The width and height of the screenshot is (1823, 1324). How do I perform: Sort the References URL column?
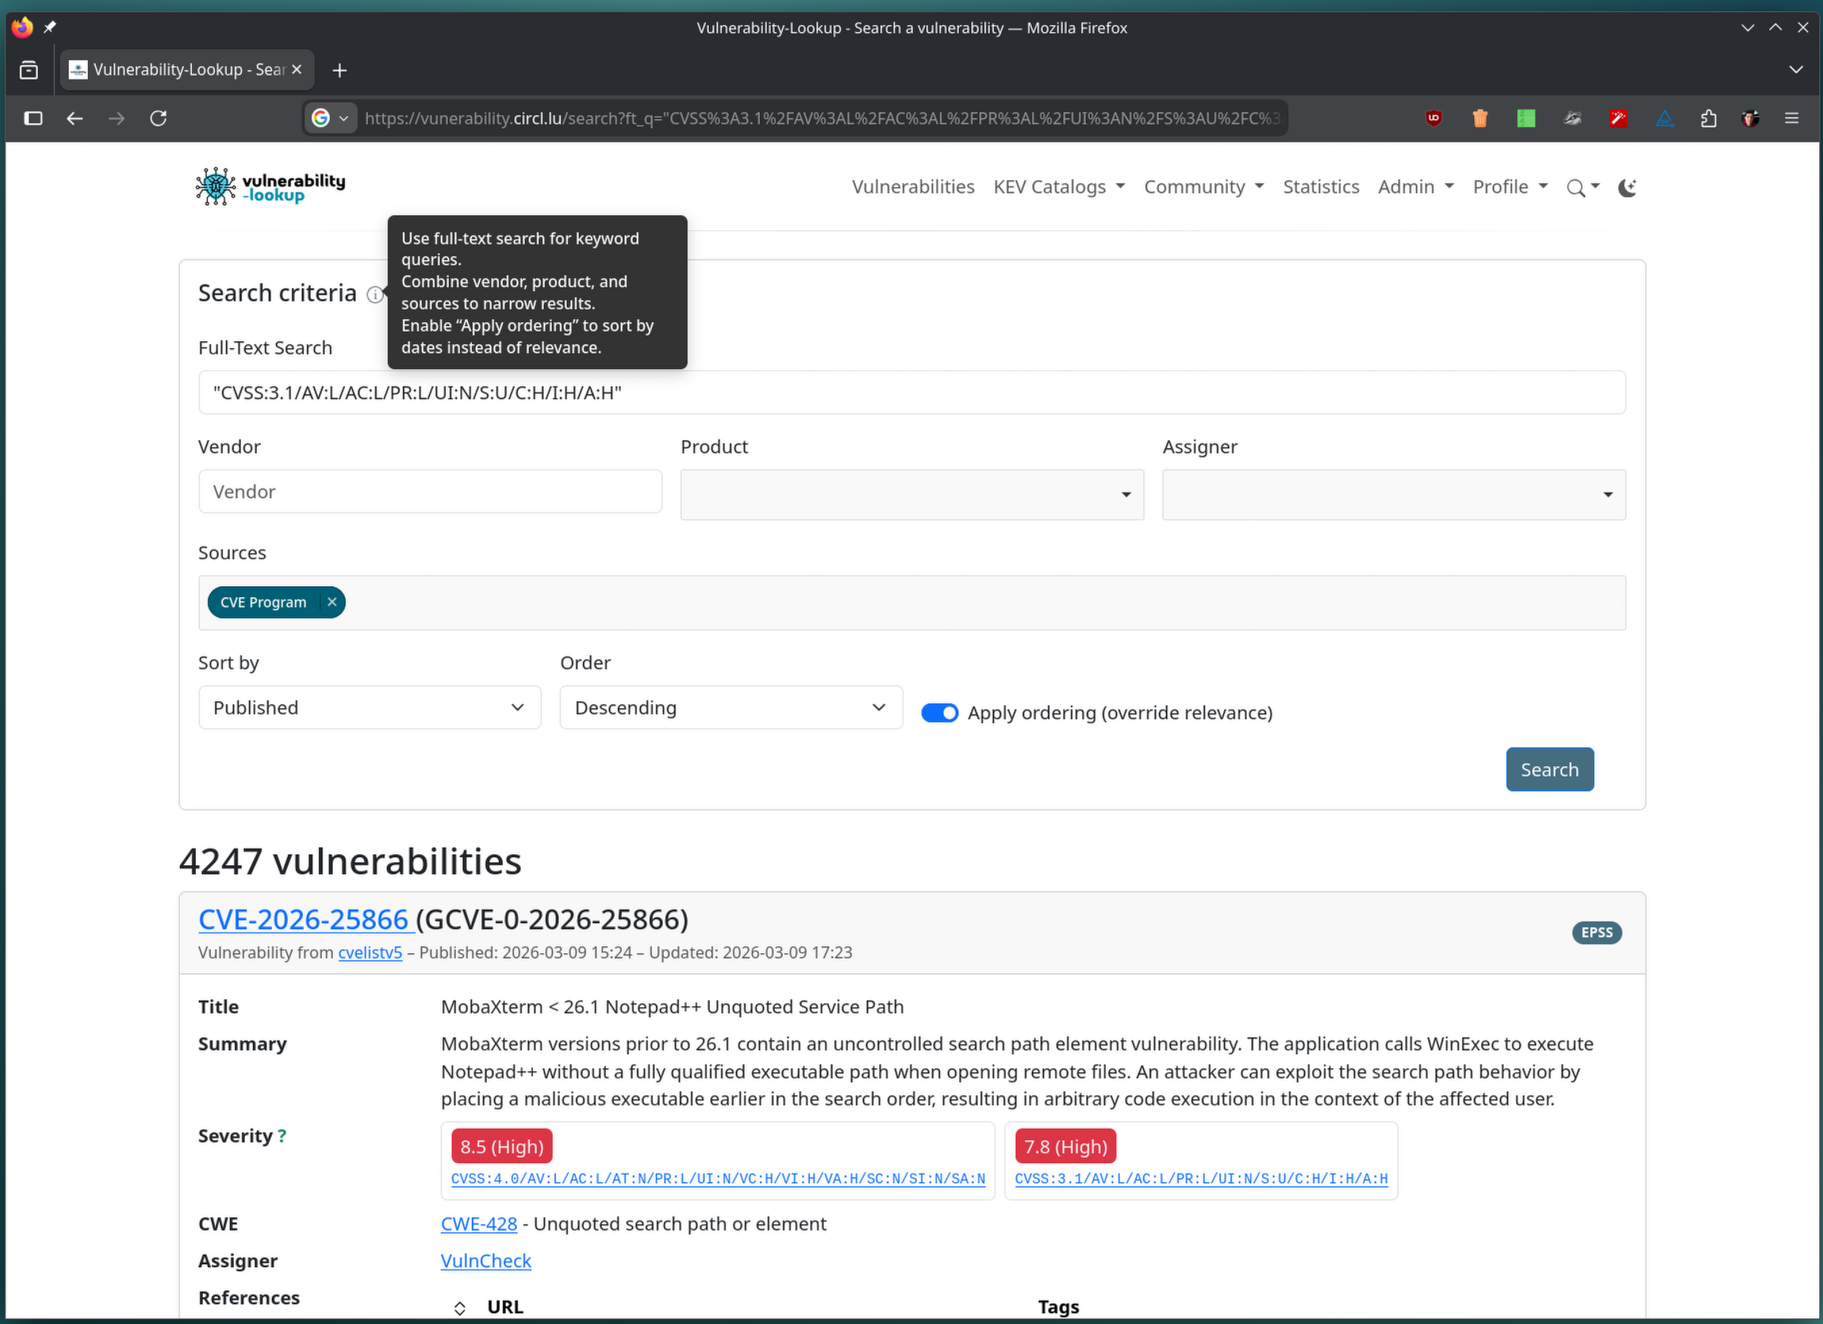click(x=460, y=1307)
